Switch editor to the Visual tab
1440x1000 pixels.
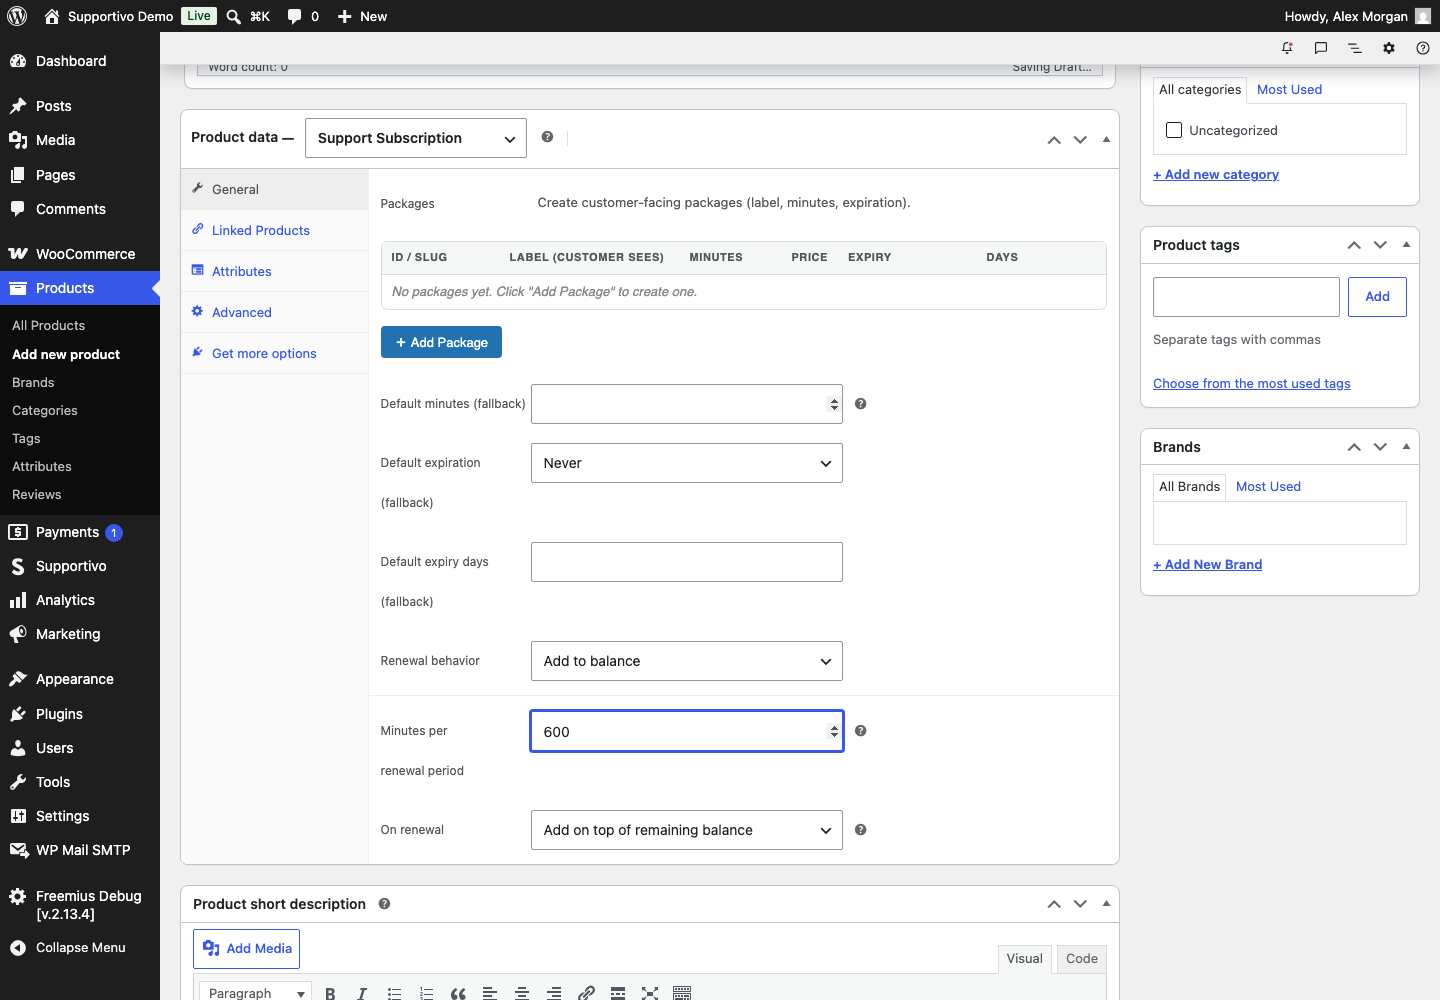1024,958
